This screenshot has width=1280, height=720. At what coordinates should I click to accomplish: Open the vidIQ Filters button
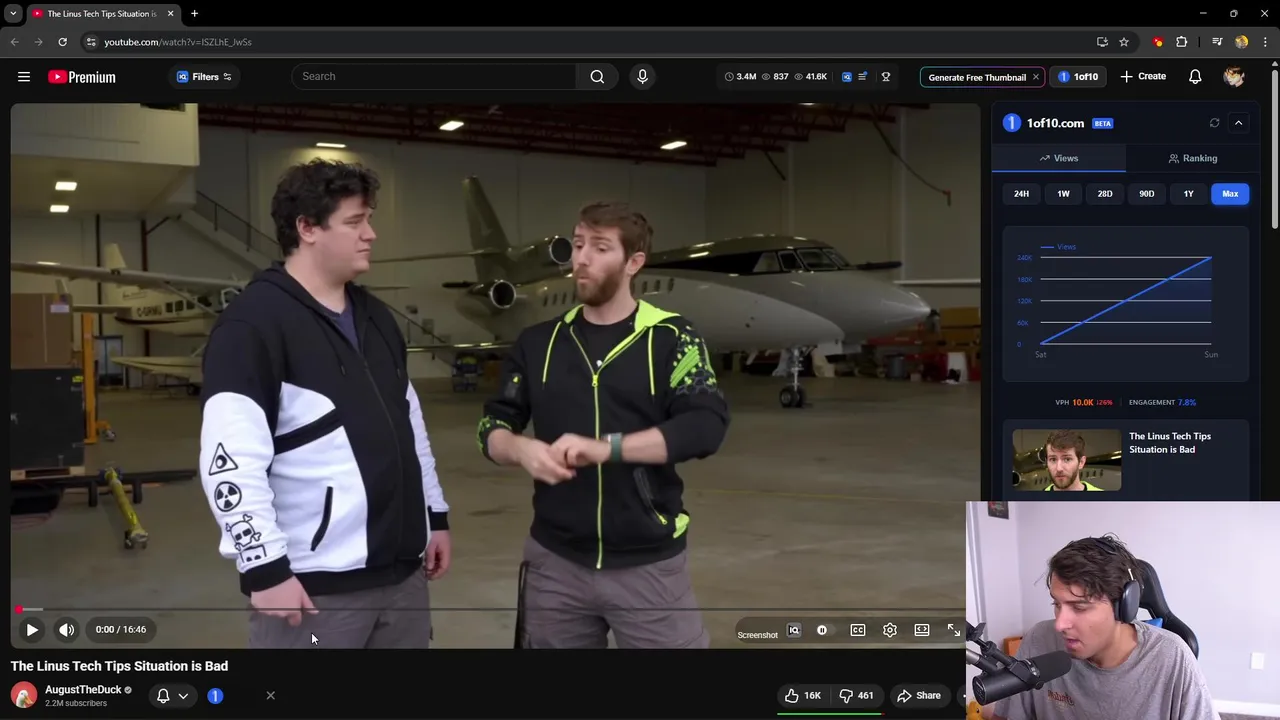[204, 77]
